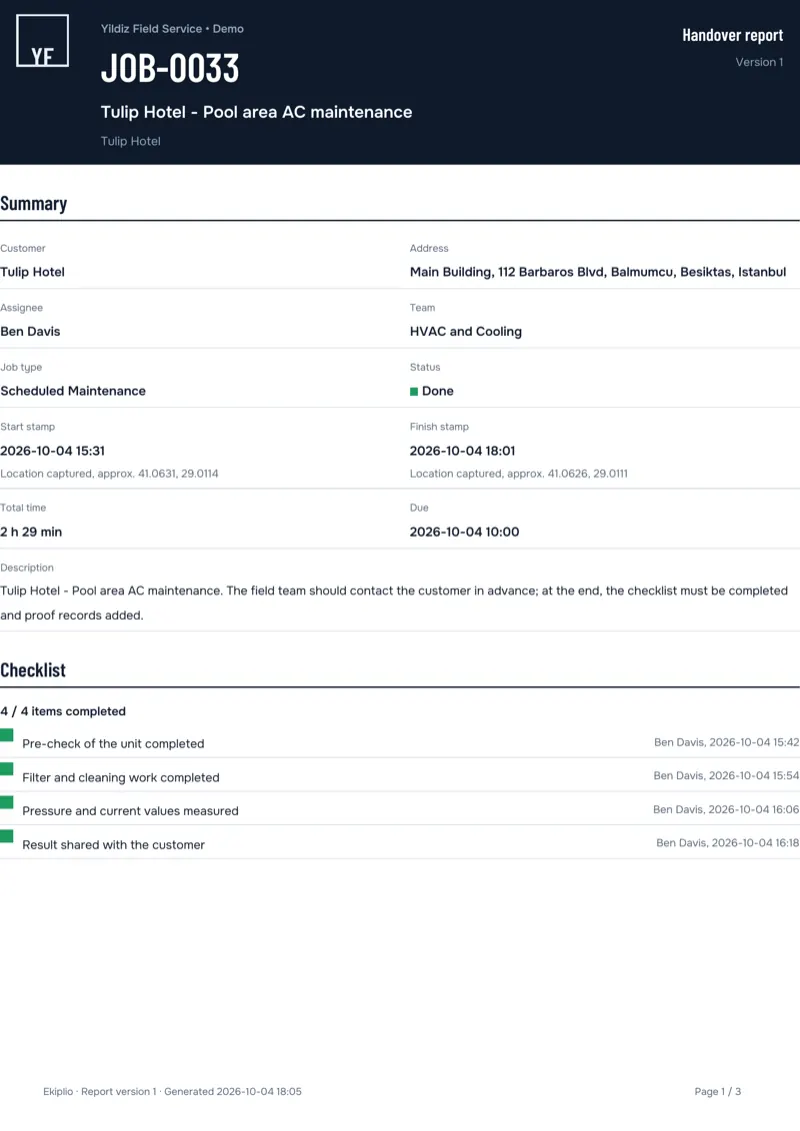
Task: Click the checkbox for Pressure and current values measured
Action: 7,803
